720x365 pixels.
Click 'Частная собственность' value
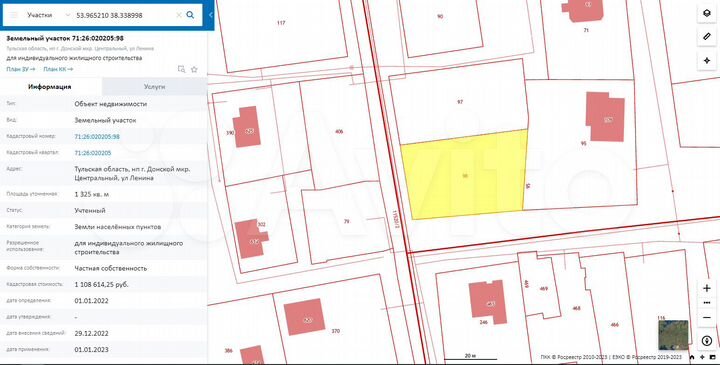coord(111,268)
